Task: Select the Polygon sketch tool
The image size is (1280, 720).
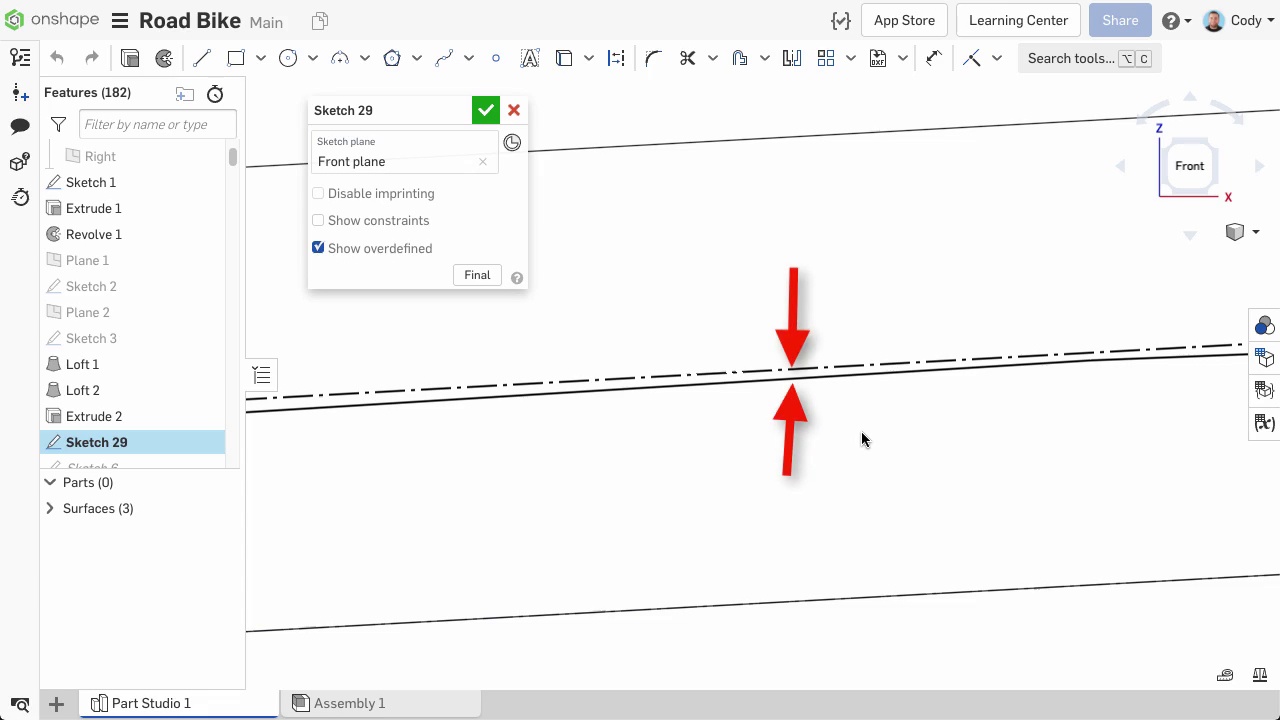Action: pos(392,59)
